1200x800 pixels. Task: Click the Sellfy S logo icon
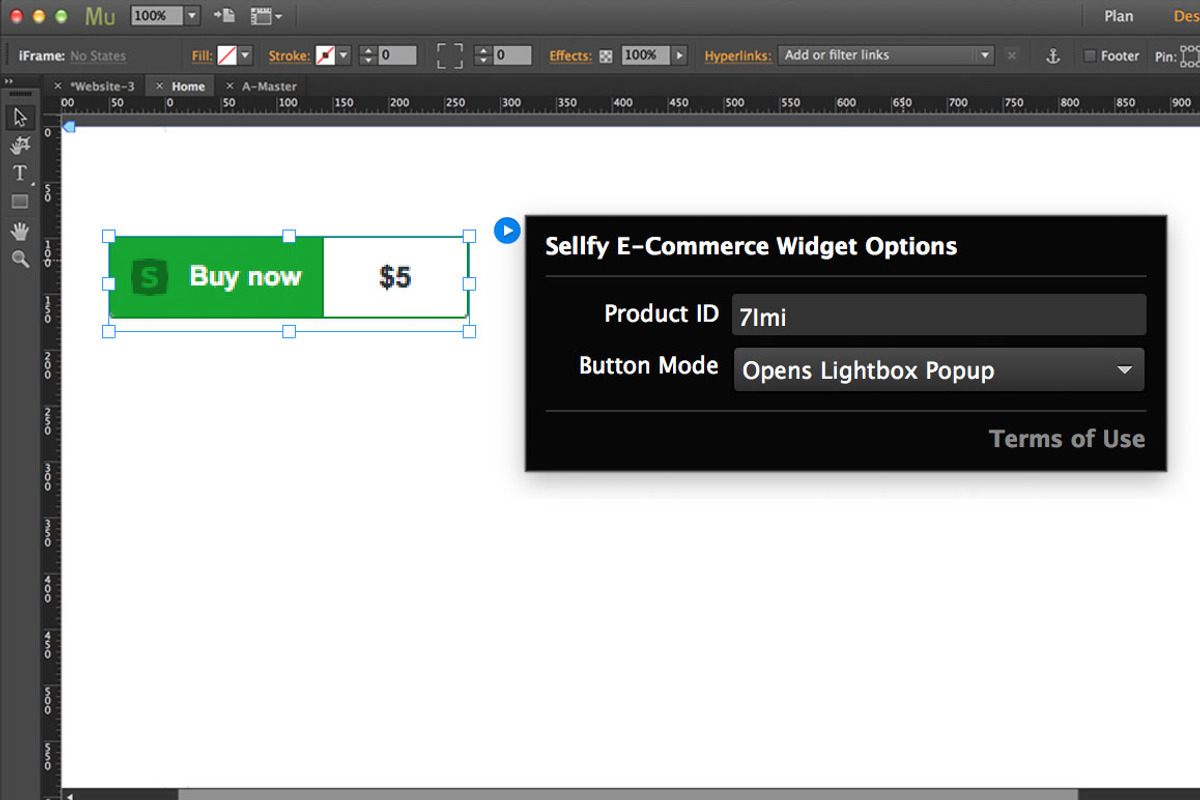point(149,277)
